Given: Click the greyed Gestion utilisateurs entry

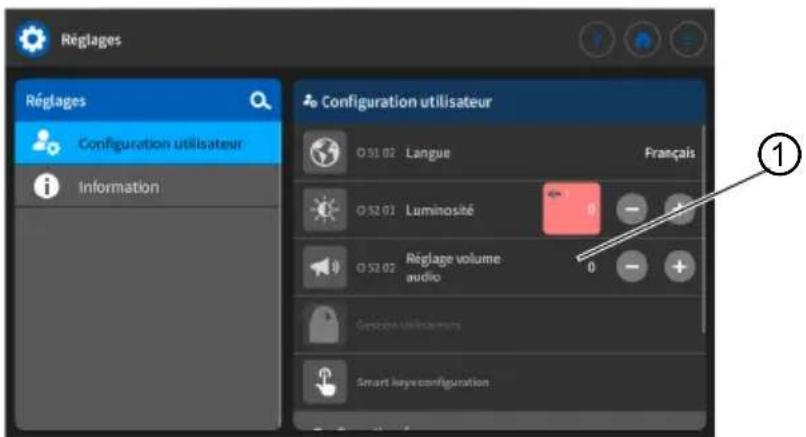Looking at the screenshot, I should click(x=498, y=324).
